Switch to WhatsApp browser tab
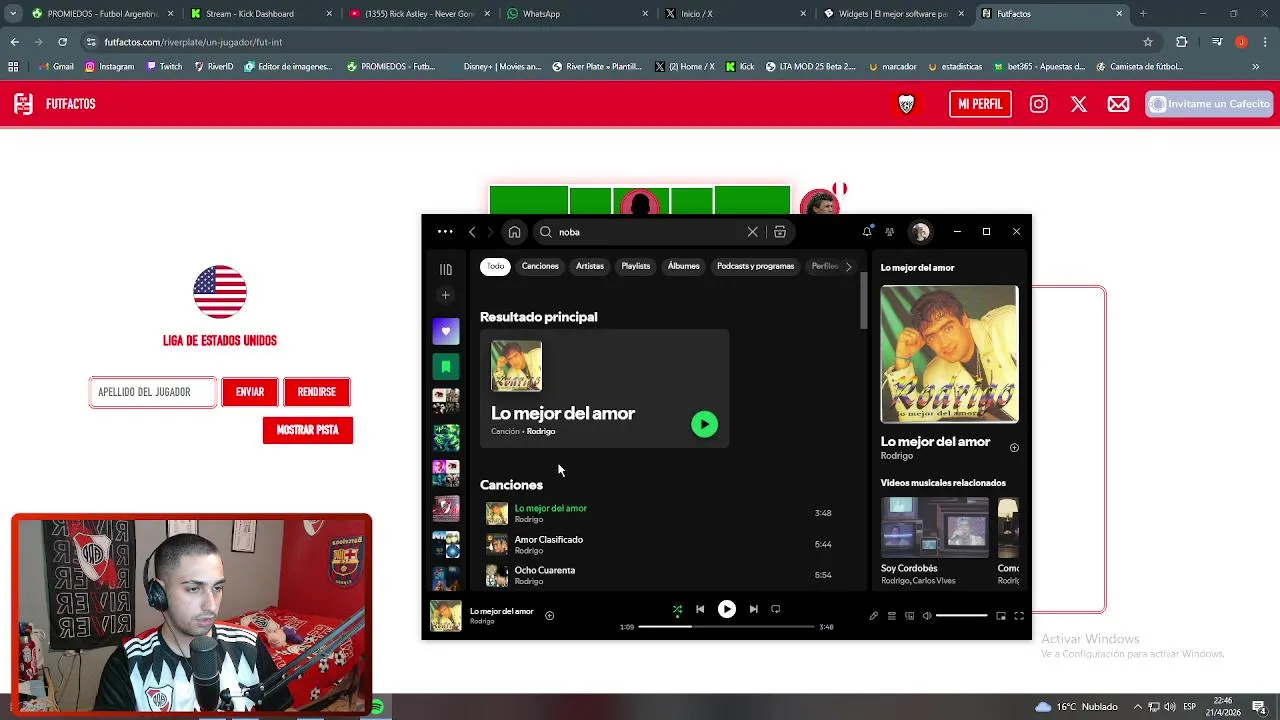This screenshot has height=720, width=1280. pyautogui.click(x=574, y=14)
